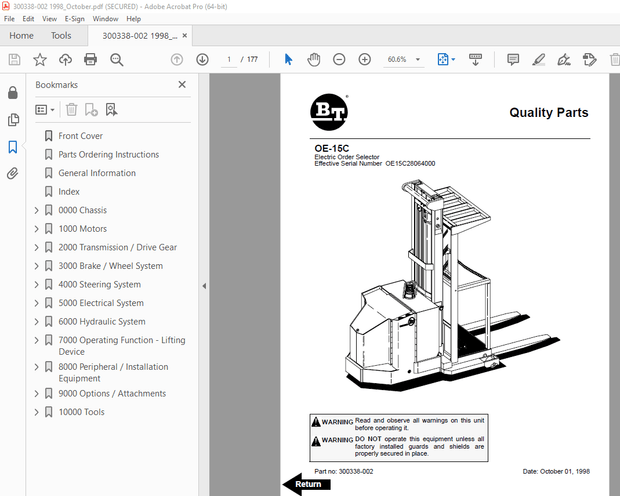This screenshot has width=620, height=496.
Task: Open the Front Cover bookmark
Action: (x=80, y=136)
